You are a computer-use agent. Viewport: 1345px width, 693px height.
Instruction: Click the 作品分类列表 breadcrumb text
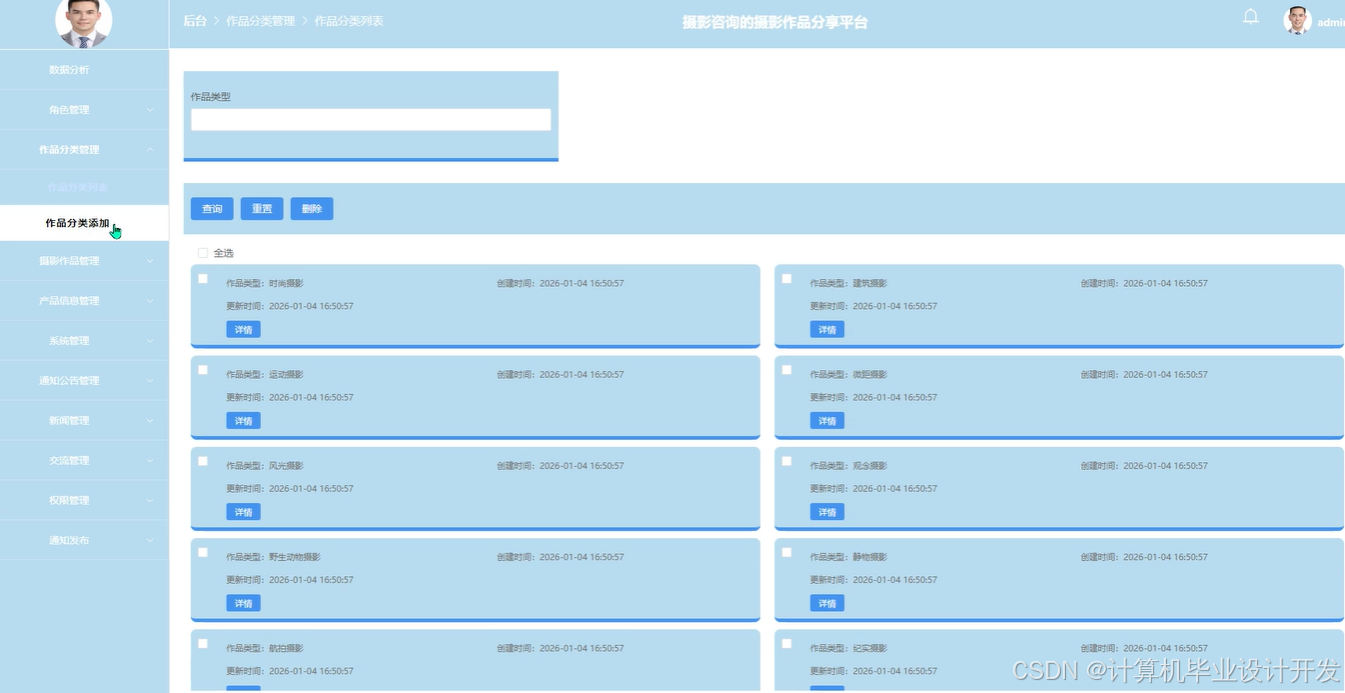coord(349,21)
